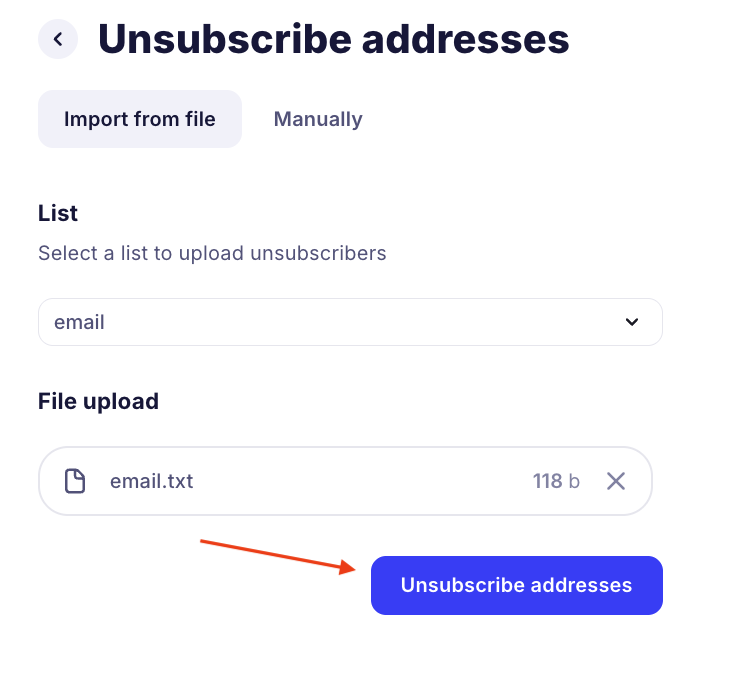Go back using the left chevron icon
Screen dimensions: 732x698
(58, 39)
